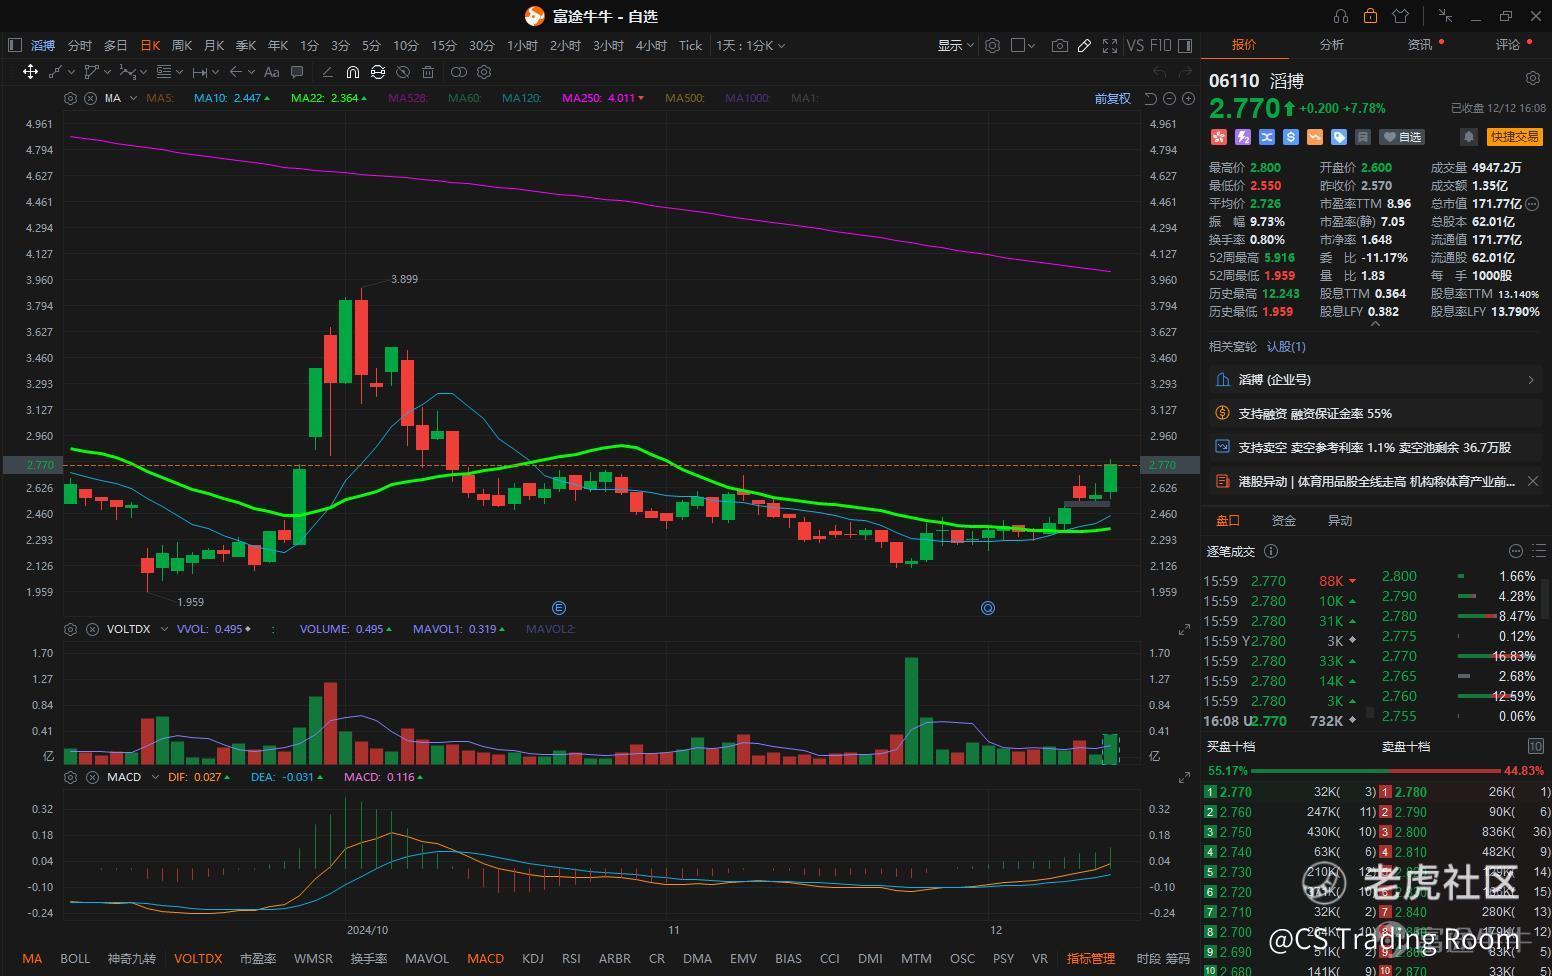Switch to the 分时 intraday tab
1552x976 pixels.
click(79, 45)
